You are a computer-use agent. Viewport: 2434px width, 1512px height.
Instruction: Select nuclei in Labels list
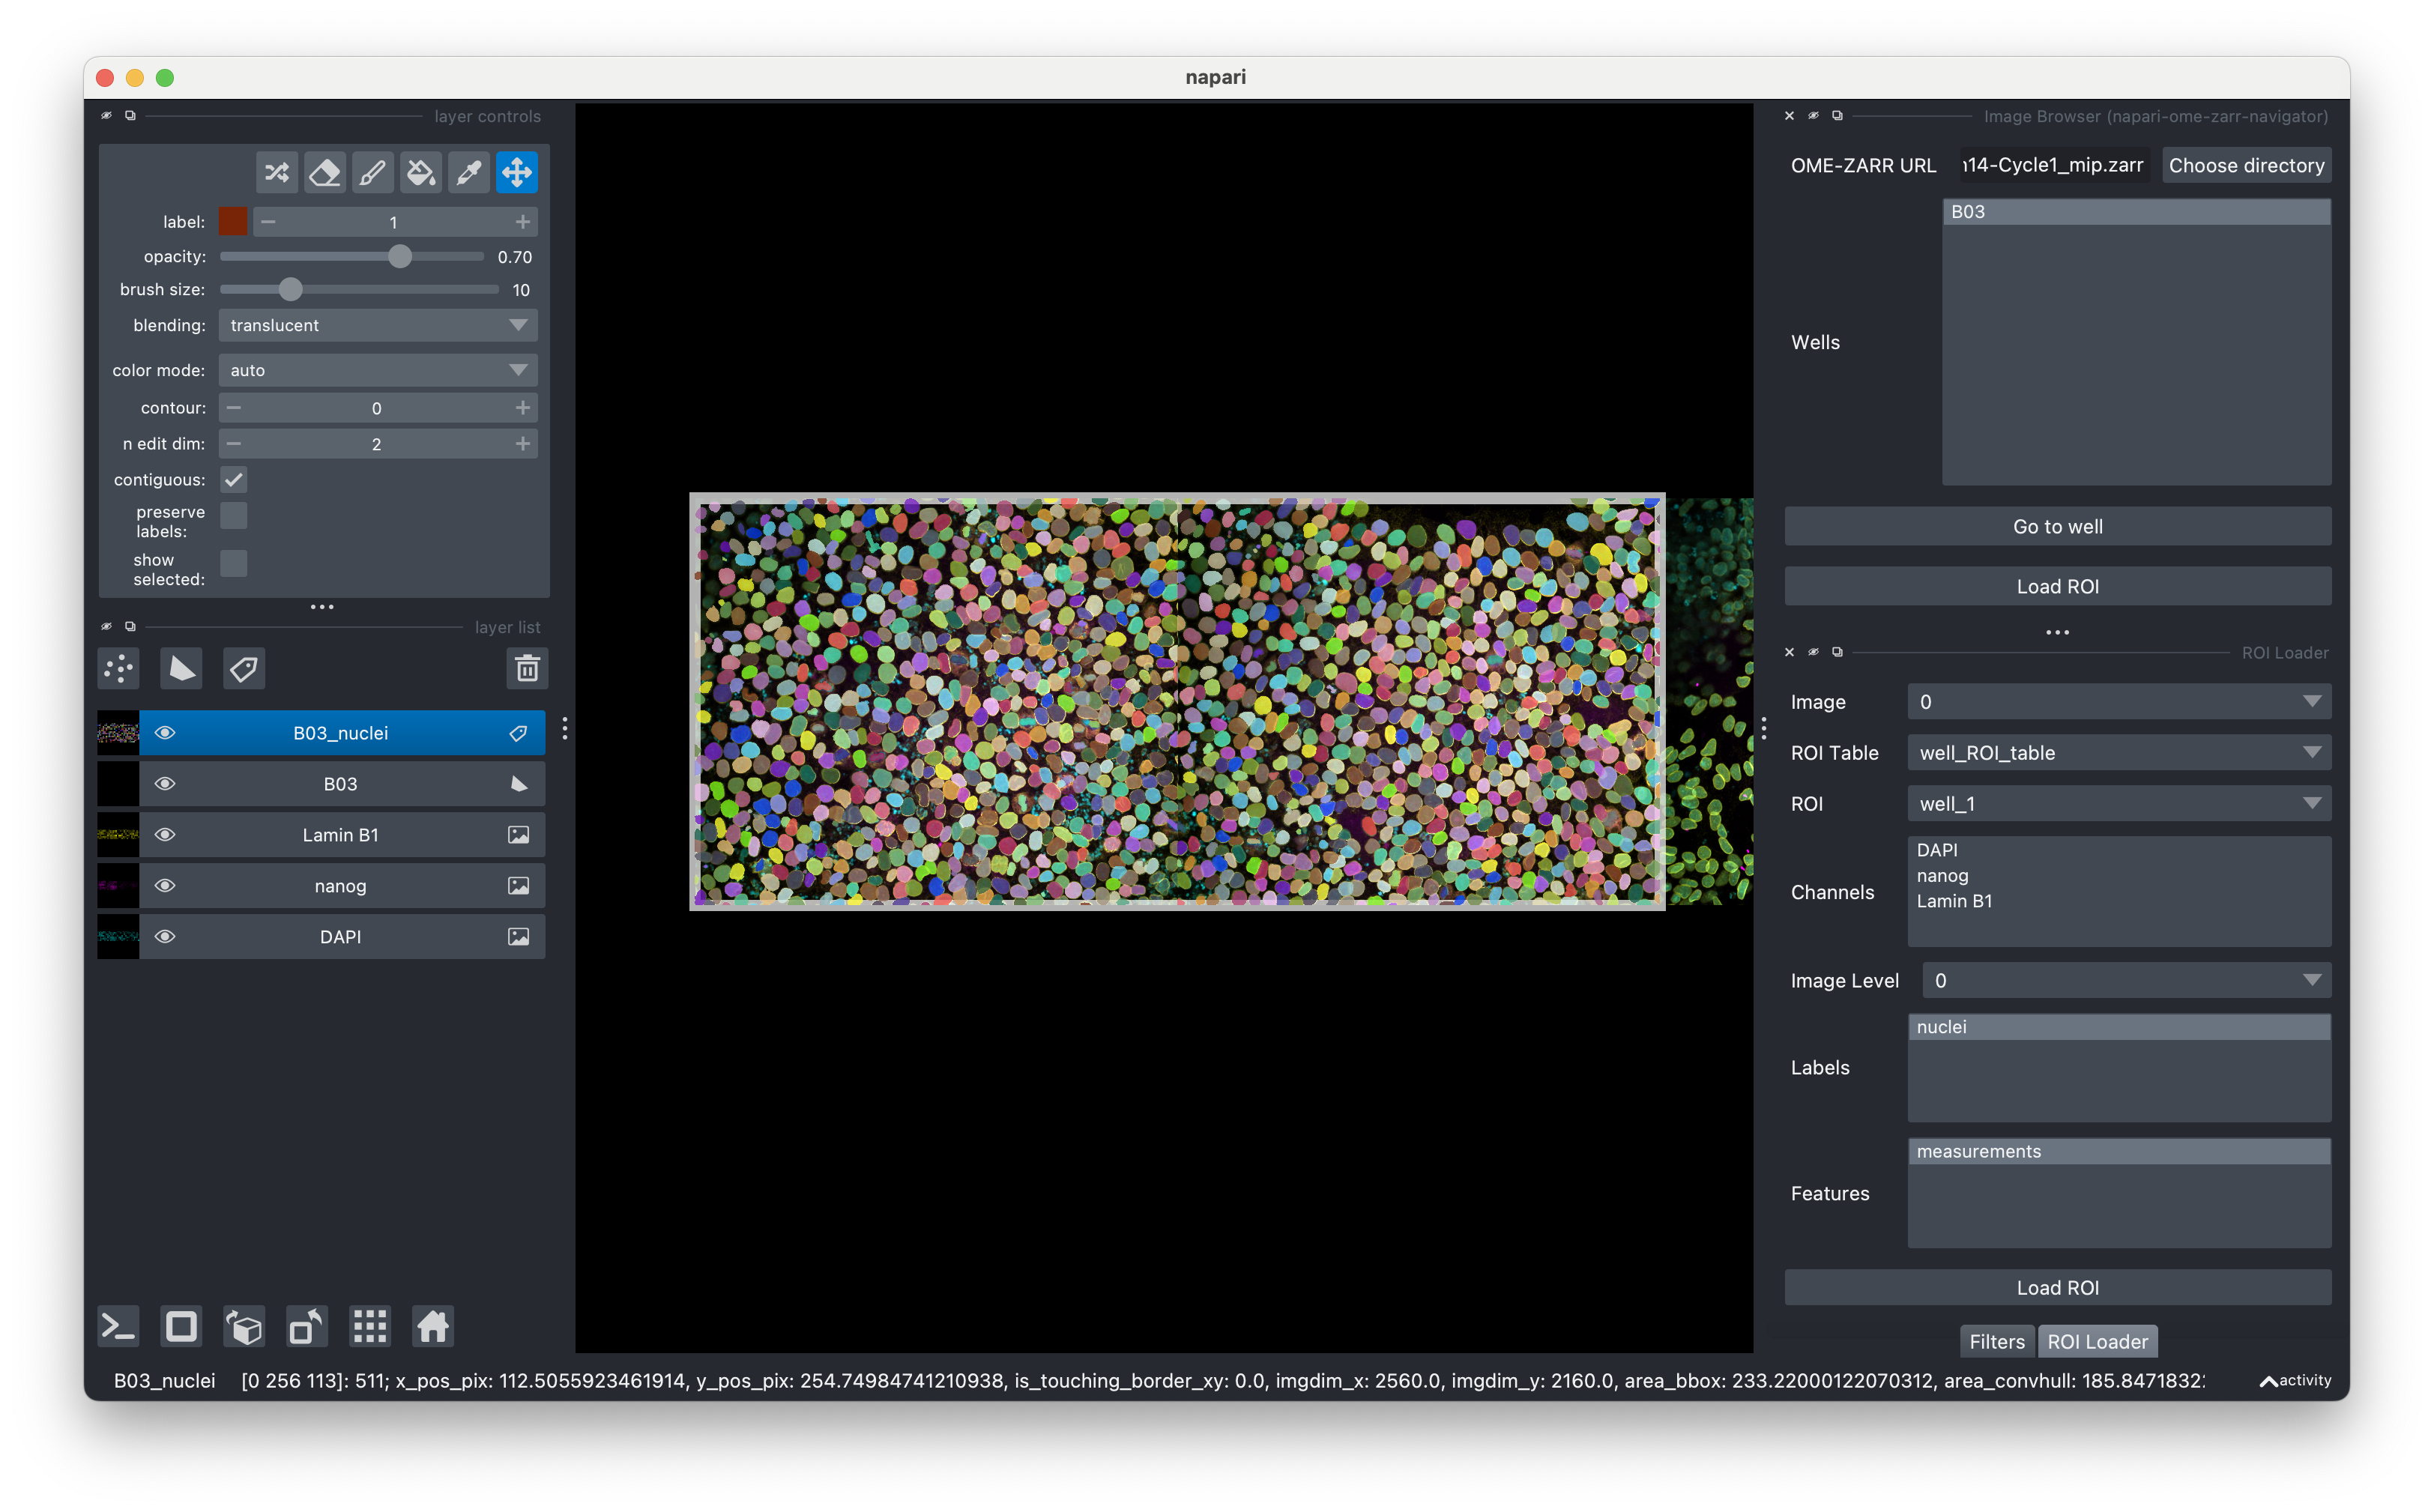[x=2119, y=1027]
